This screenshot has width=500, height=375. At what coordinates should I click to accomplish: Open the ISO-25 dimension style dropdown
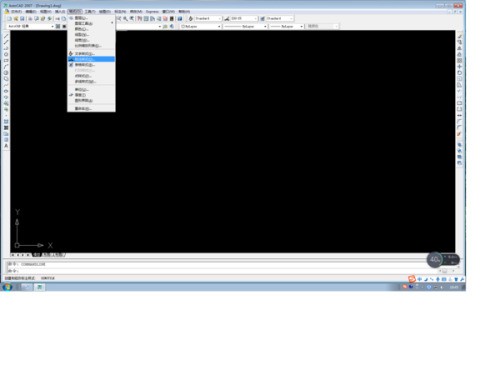[x=244, y=18]
